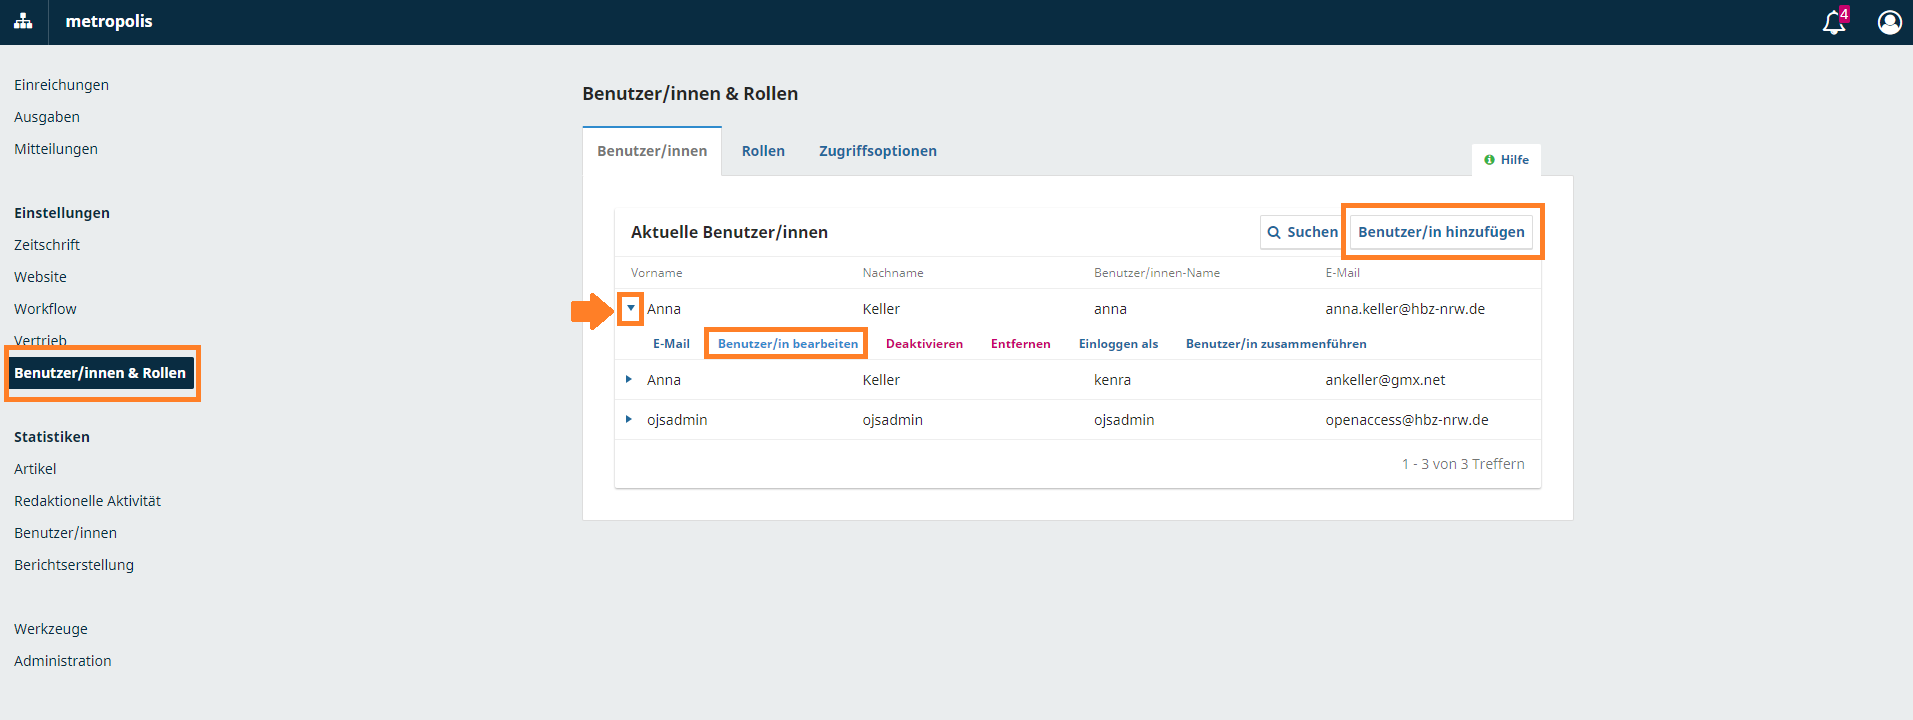Click Benutzer/in zusammenführen link
The width and height of the screenshot is (1913, 720).
pyautogui.click(x=1275, y=344)
